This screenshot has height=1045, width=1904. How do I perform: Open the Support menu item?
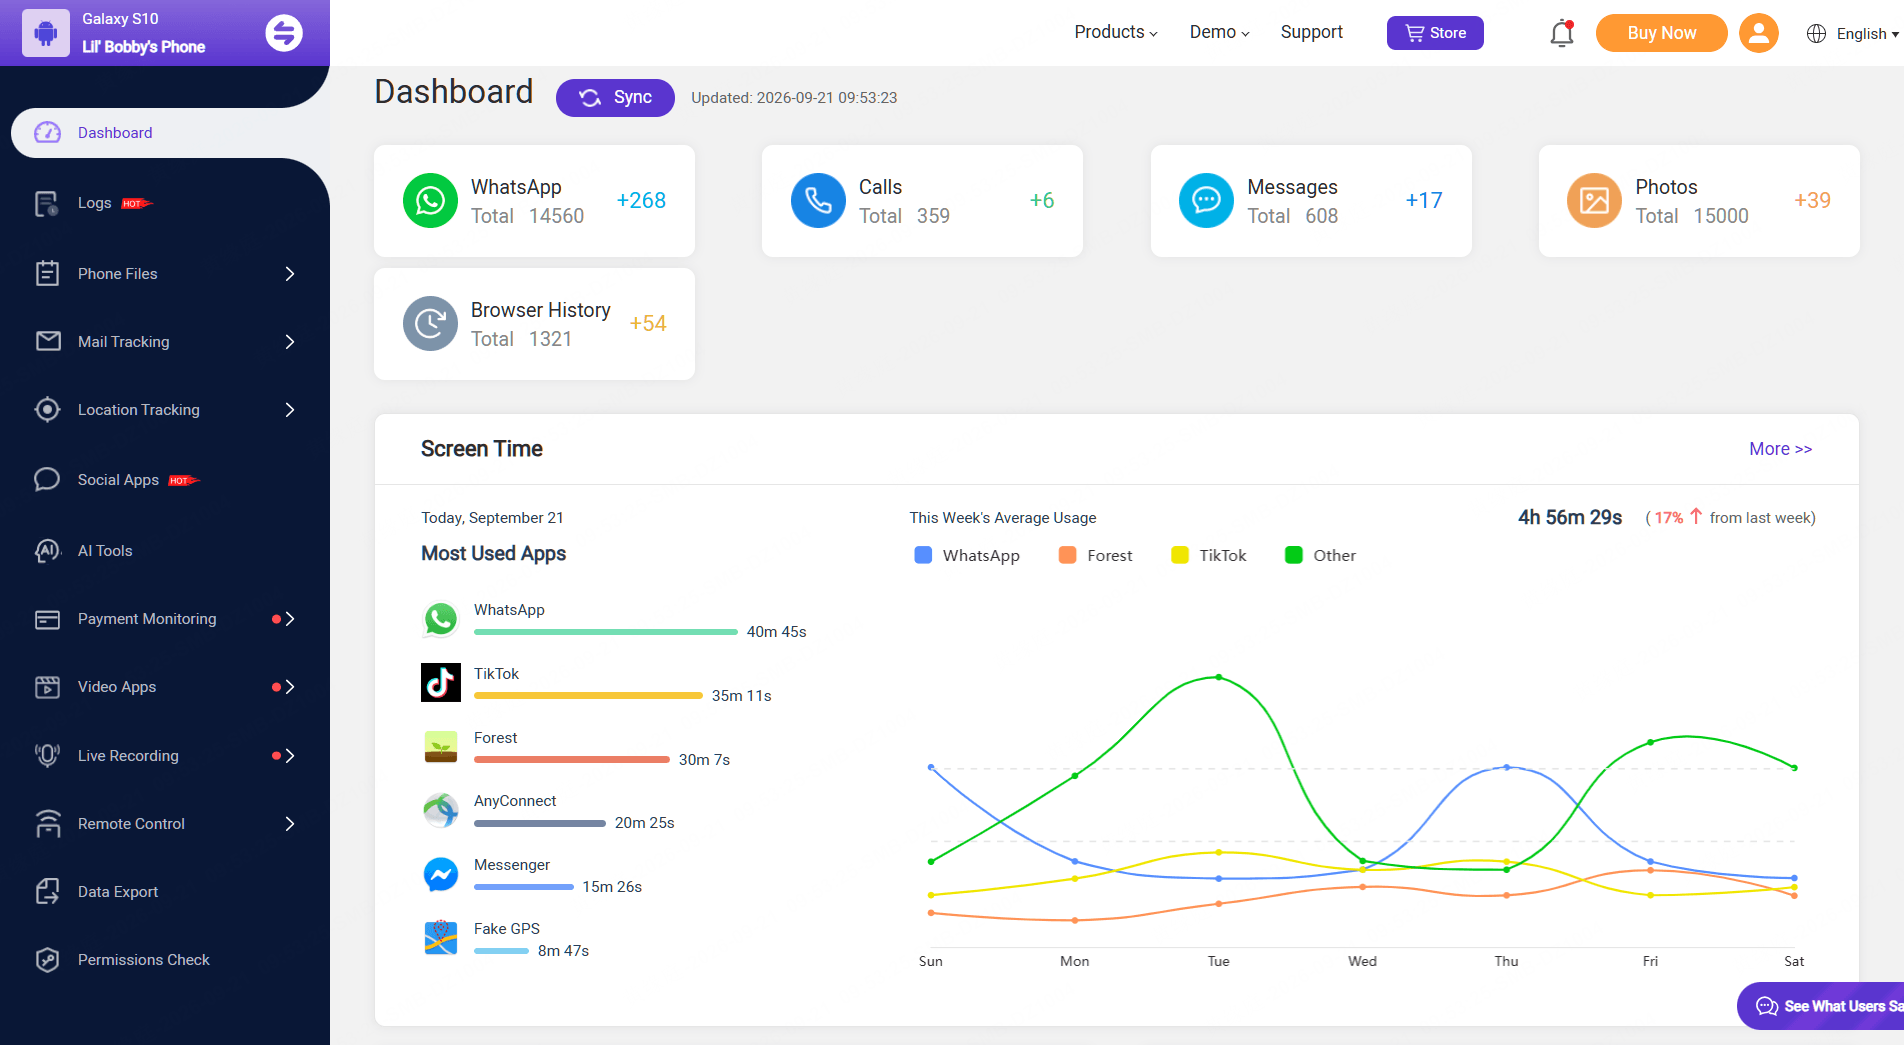point(1311,32)
